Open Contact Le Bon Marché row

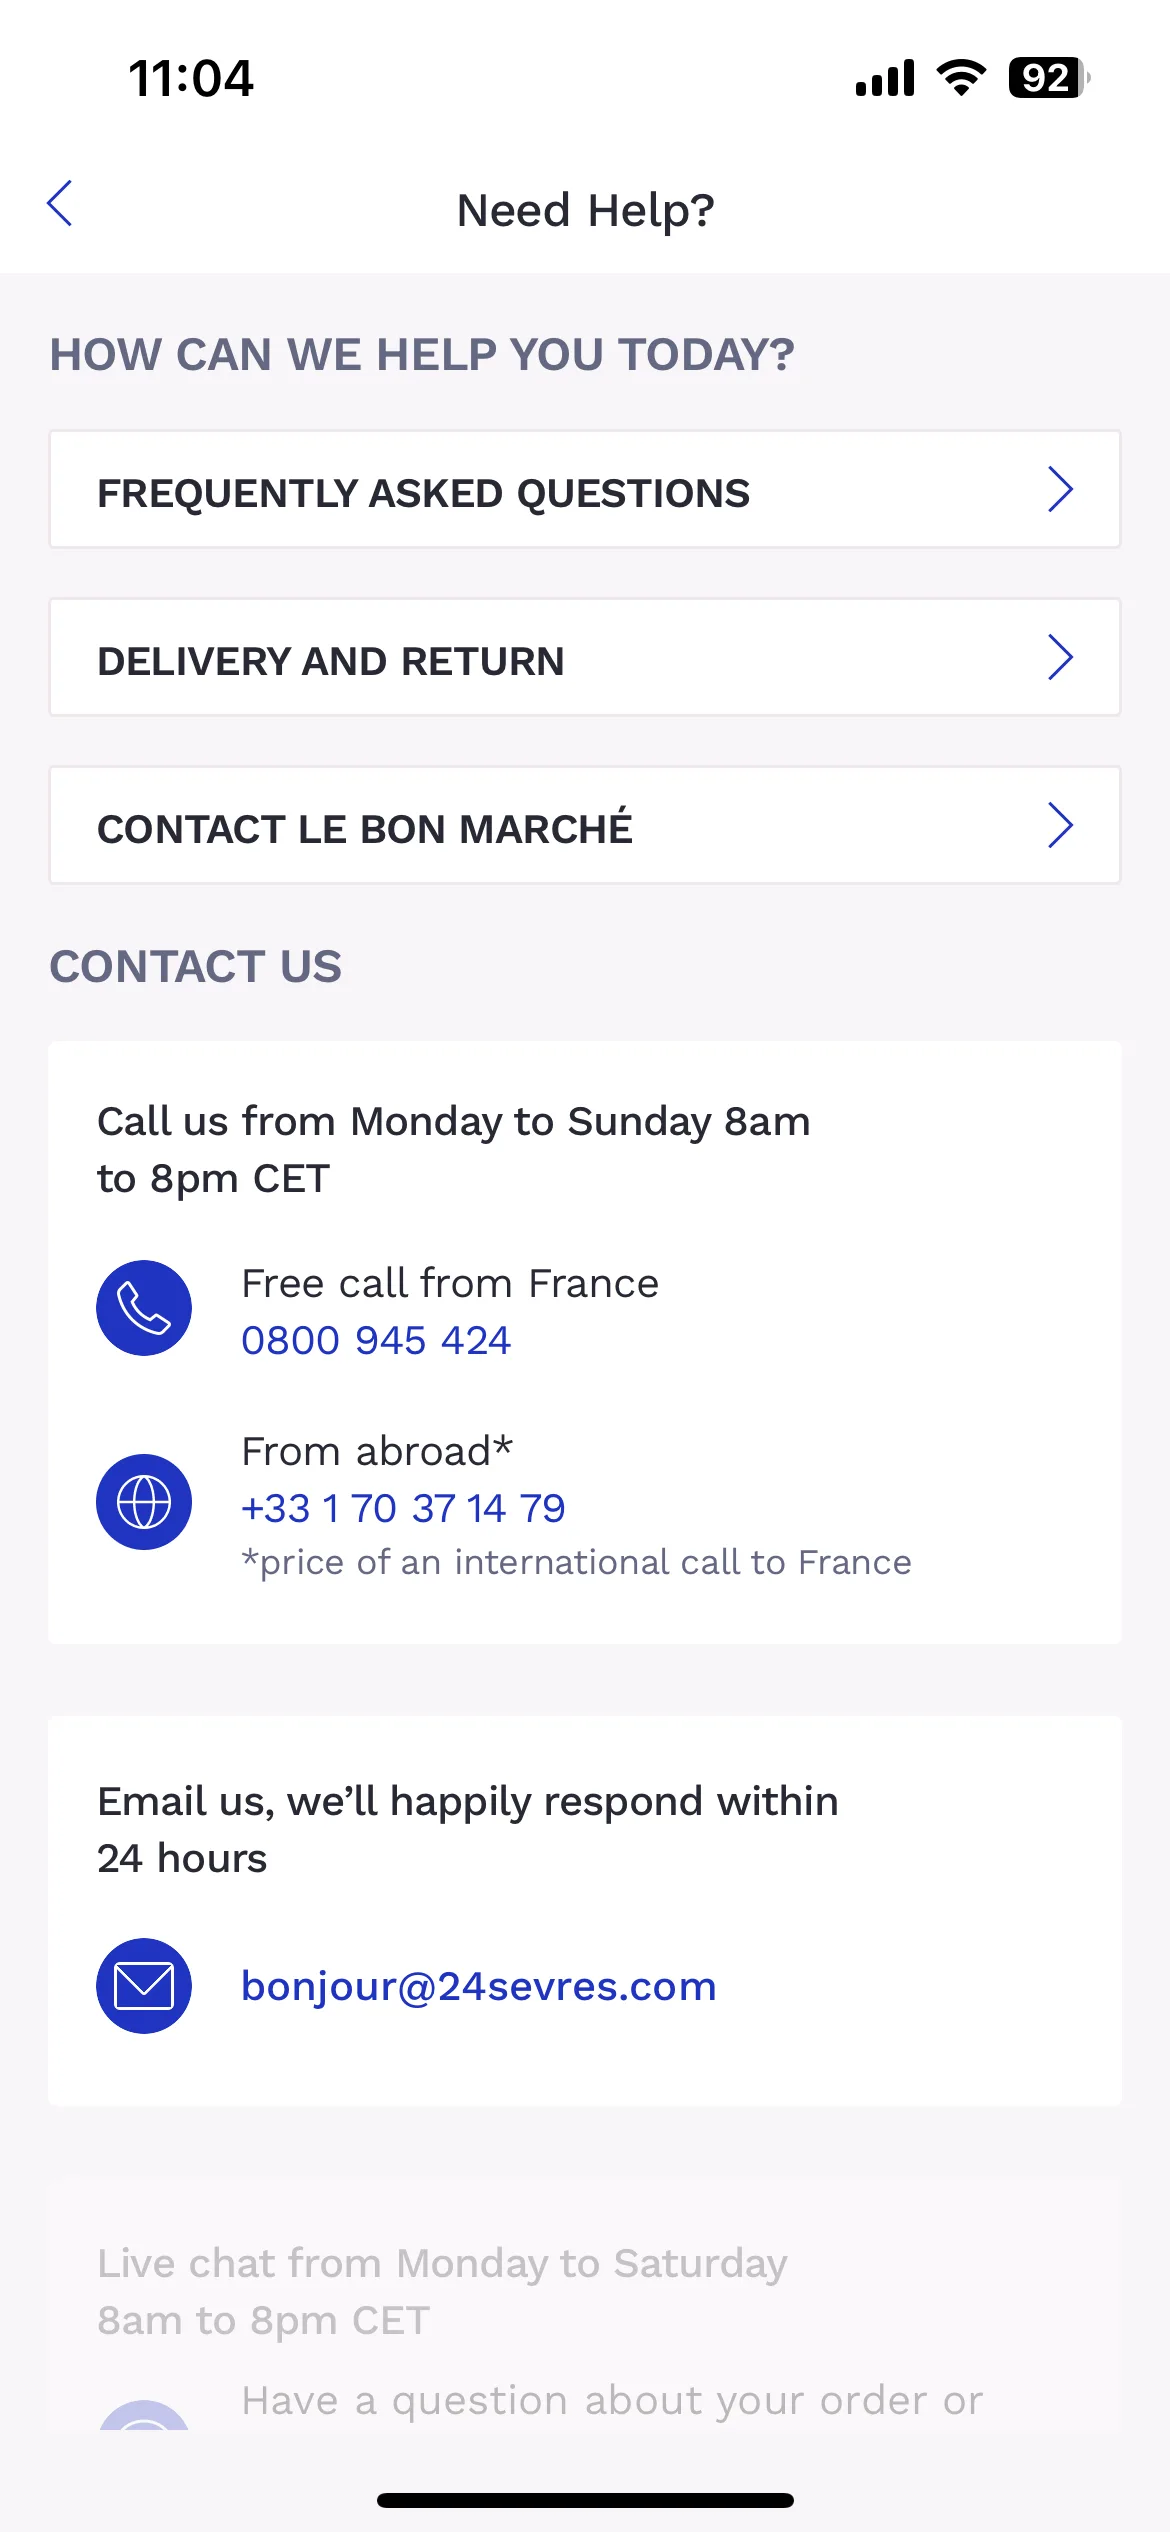[x=585, y=825]
